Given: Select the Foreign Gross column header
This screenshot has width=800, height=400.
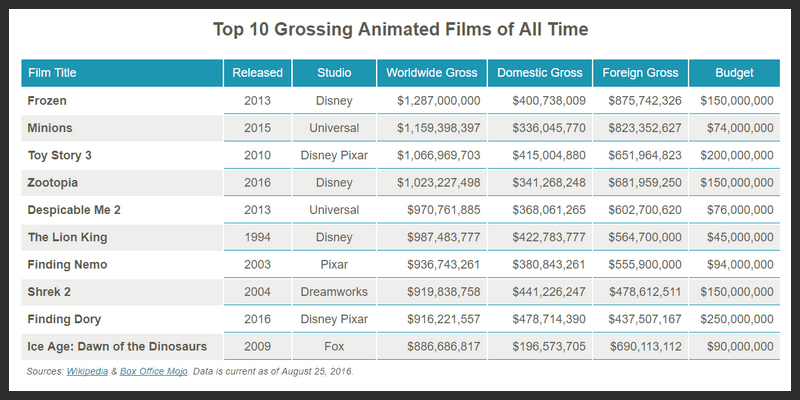Looking at the screenshot, I should pyautogui.click(x=641, y=73).
